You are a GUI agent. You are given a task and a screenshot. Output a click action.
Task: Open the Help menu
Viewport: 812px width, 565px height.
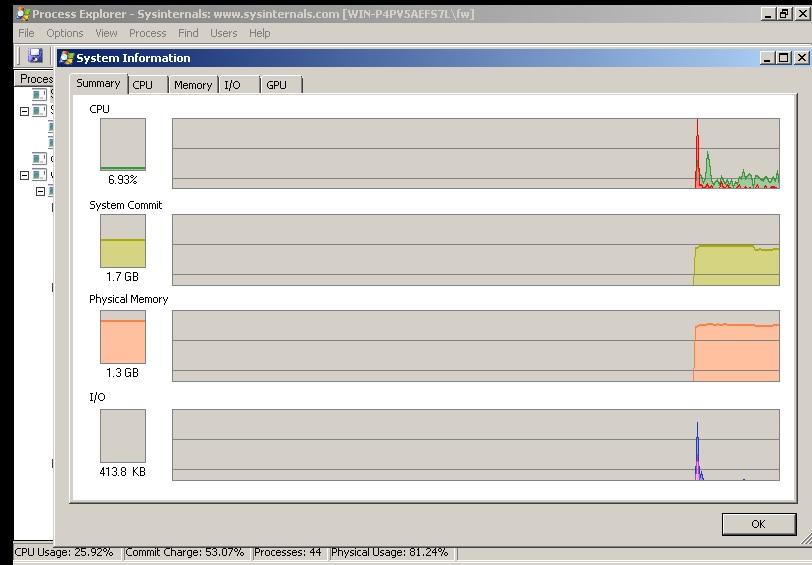(259, 33)
